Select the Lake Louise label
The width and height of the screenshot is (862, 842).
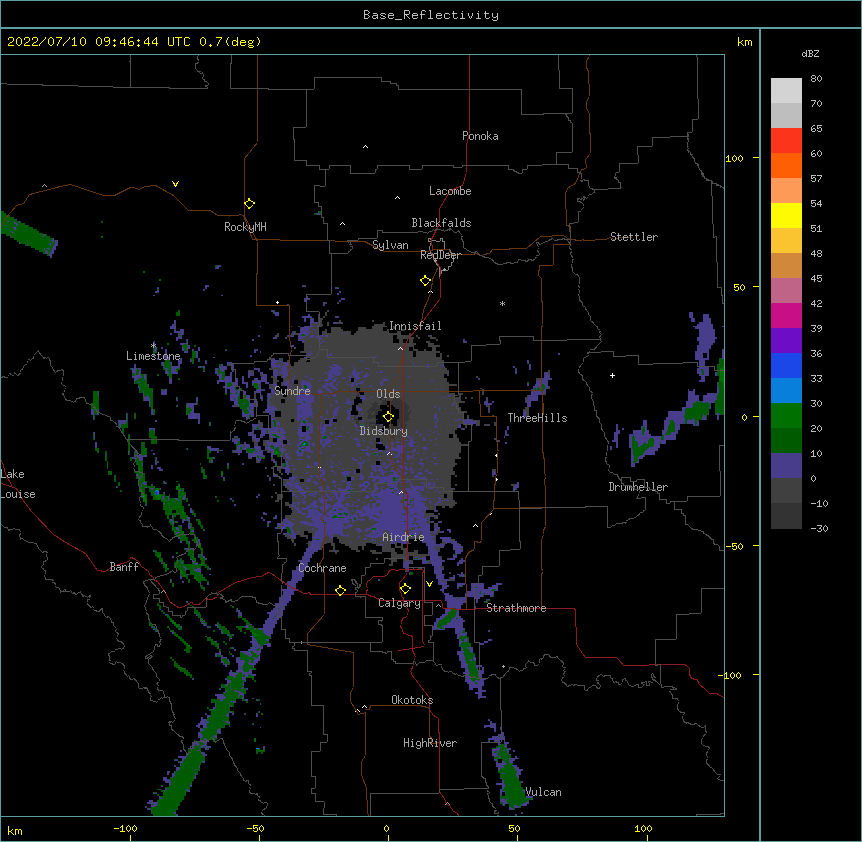(18, 484)
